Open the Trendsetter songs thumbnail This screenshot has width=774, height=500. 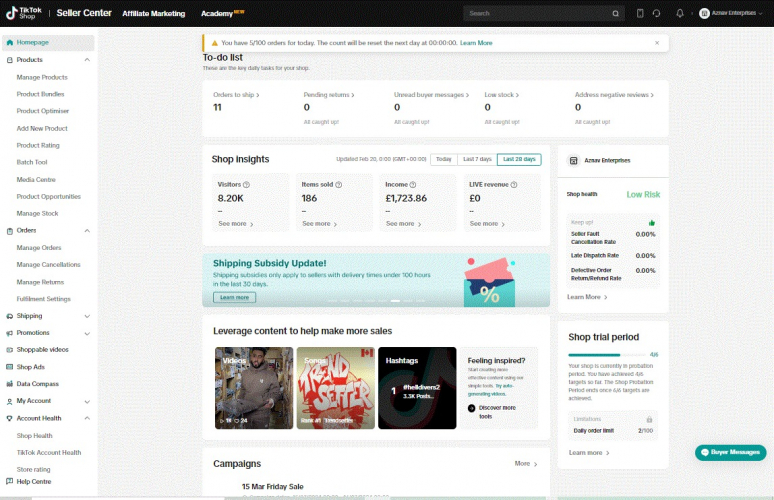point(336,388)
